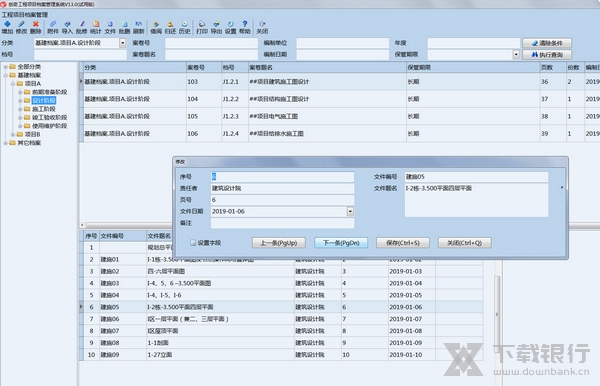
Task: Sort by the 案卷题名 column header
Action: [327, 67]
